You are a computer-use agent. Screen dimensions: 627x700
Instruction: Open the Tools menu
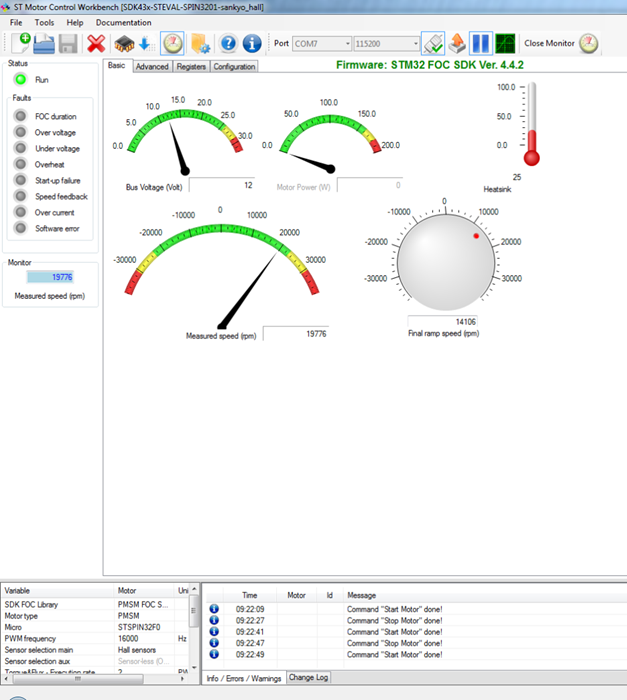44,22
